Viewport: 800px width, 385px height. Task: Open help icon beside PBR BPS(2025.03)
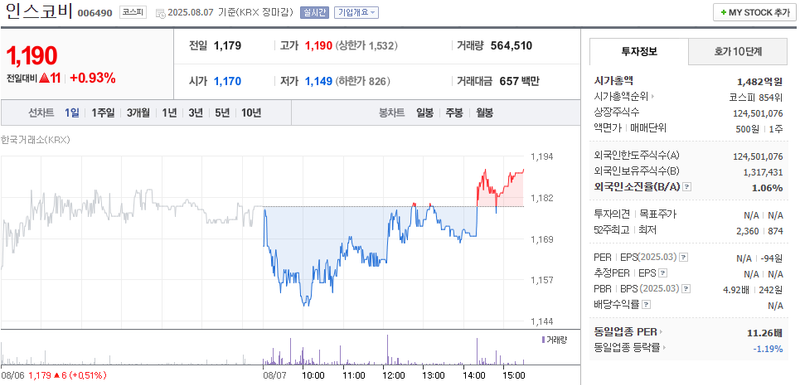click(x=686, y=289)
